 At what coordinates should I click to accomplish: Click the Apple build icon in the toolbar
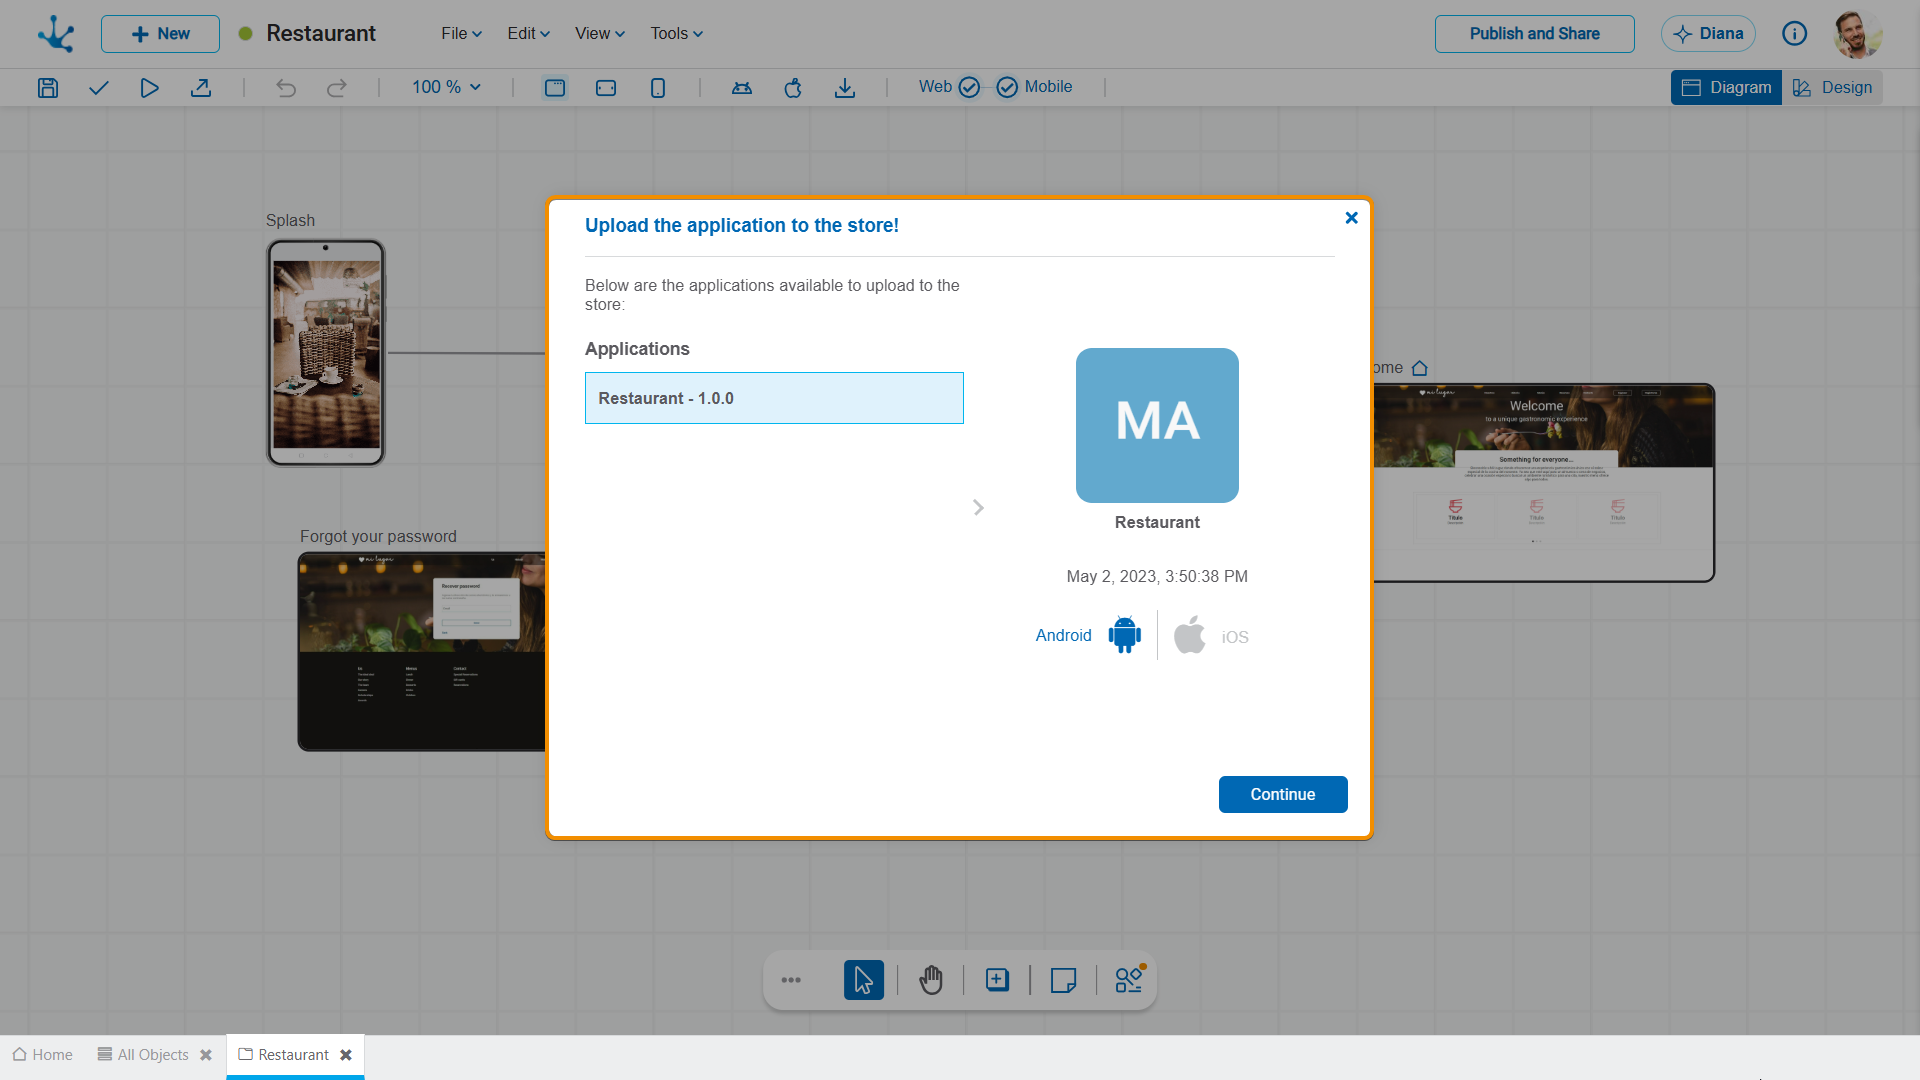tap(793, 88)
